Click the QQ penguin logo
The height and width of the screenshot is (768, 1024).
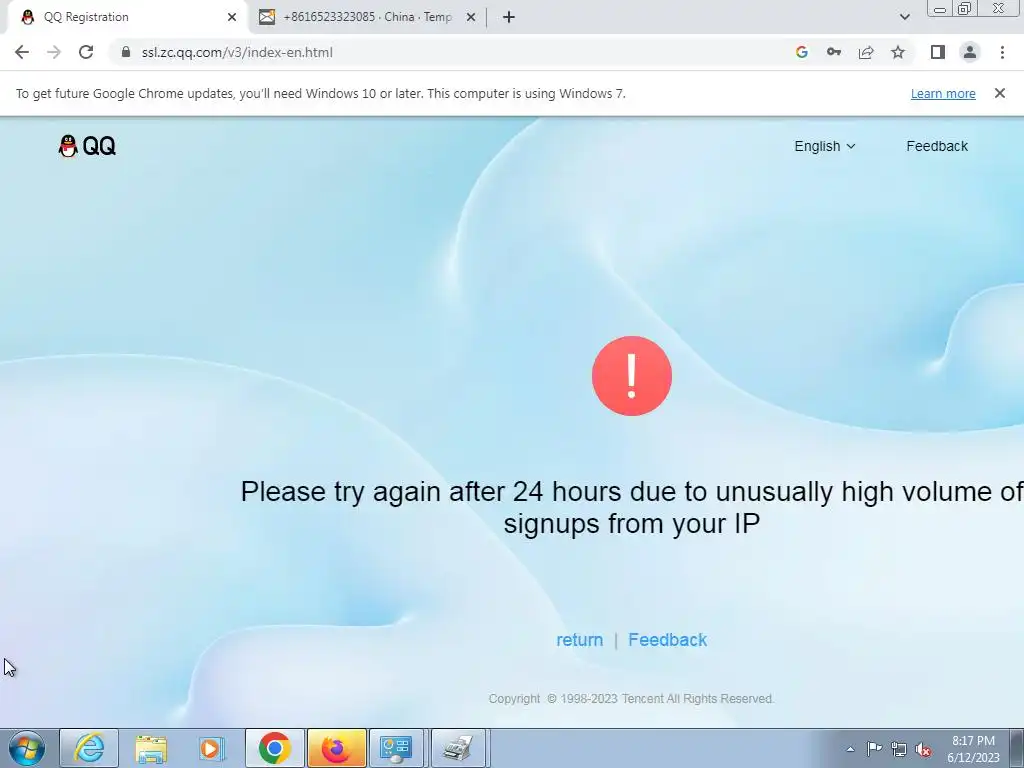click(x=87, y=146)
